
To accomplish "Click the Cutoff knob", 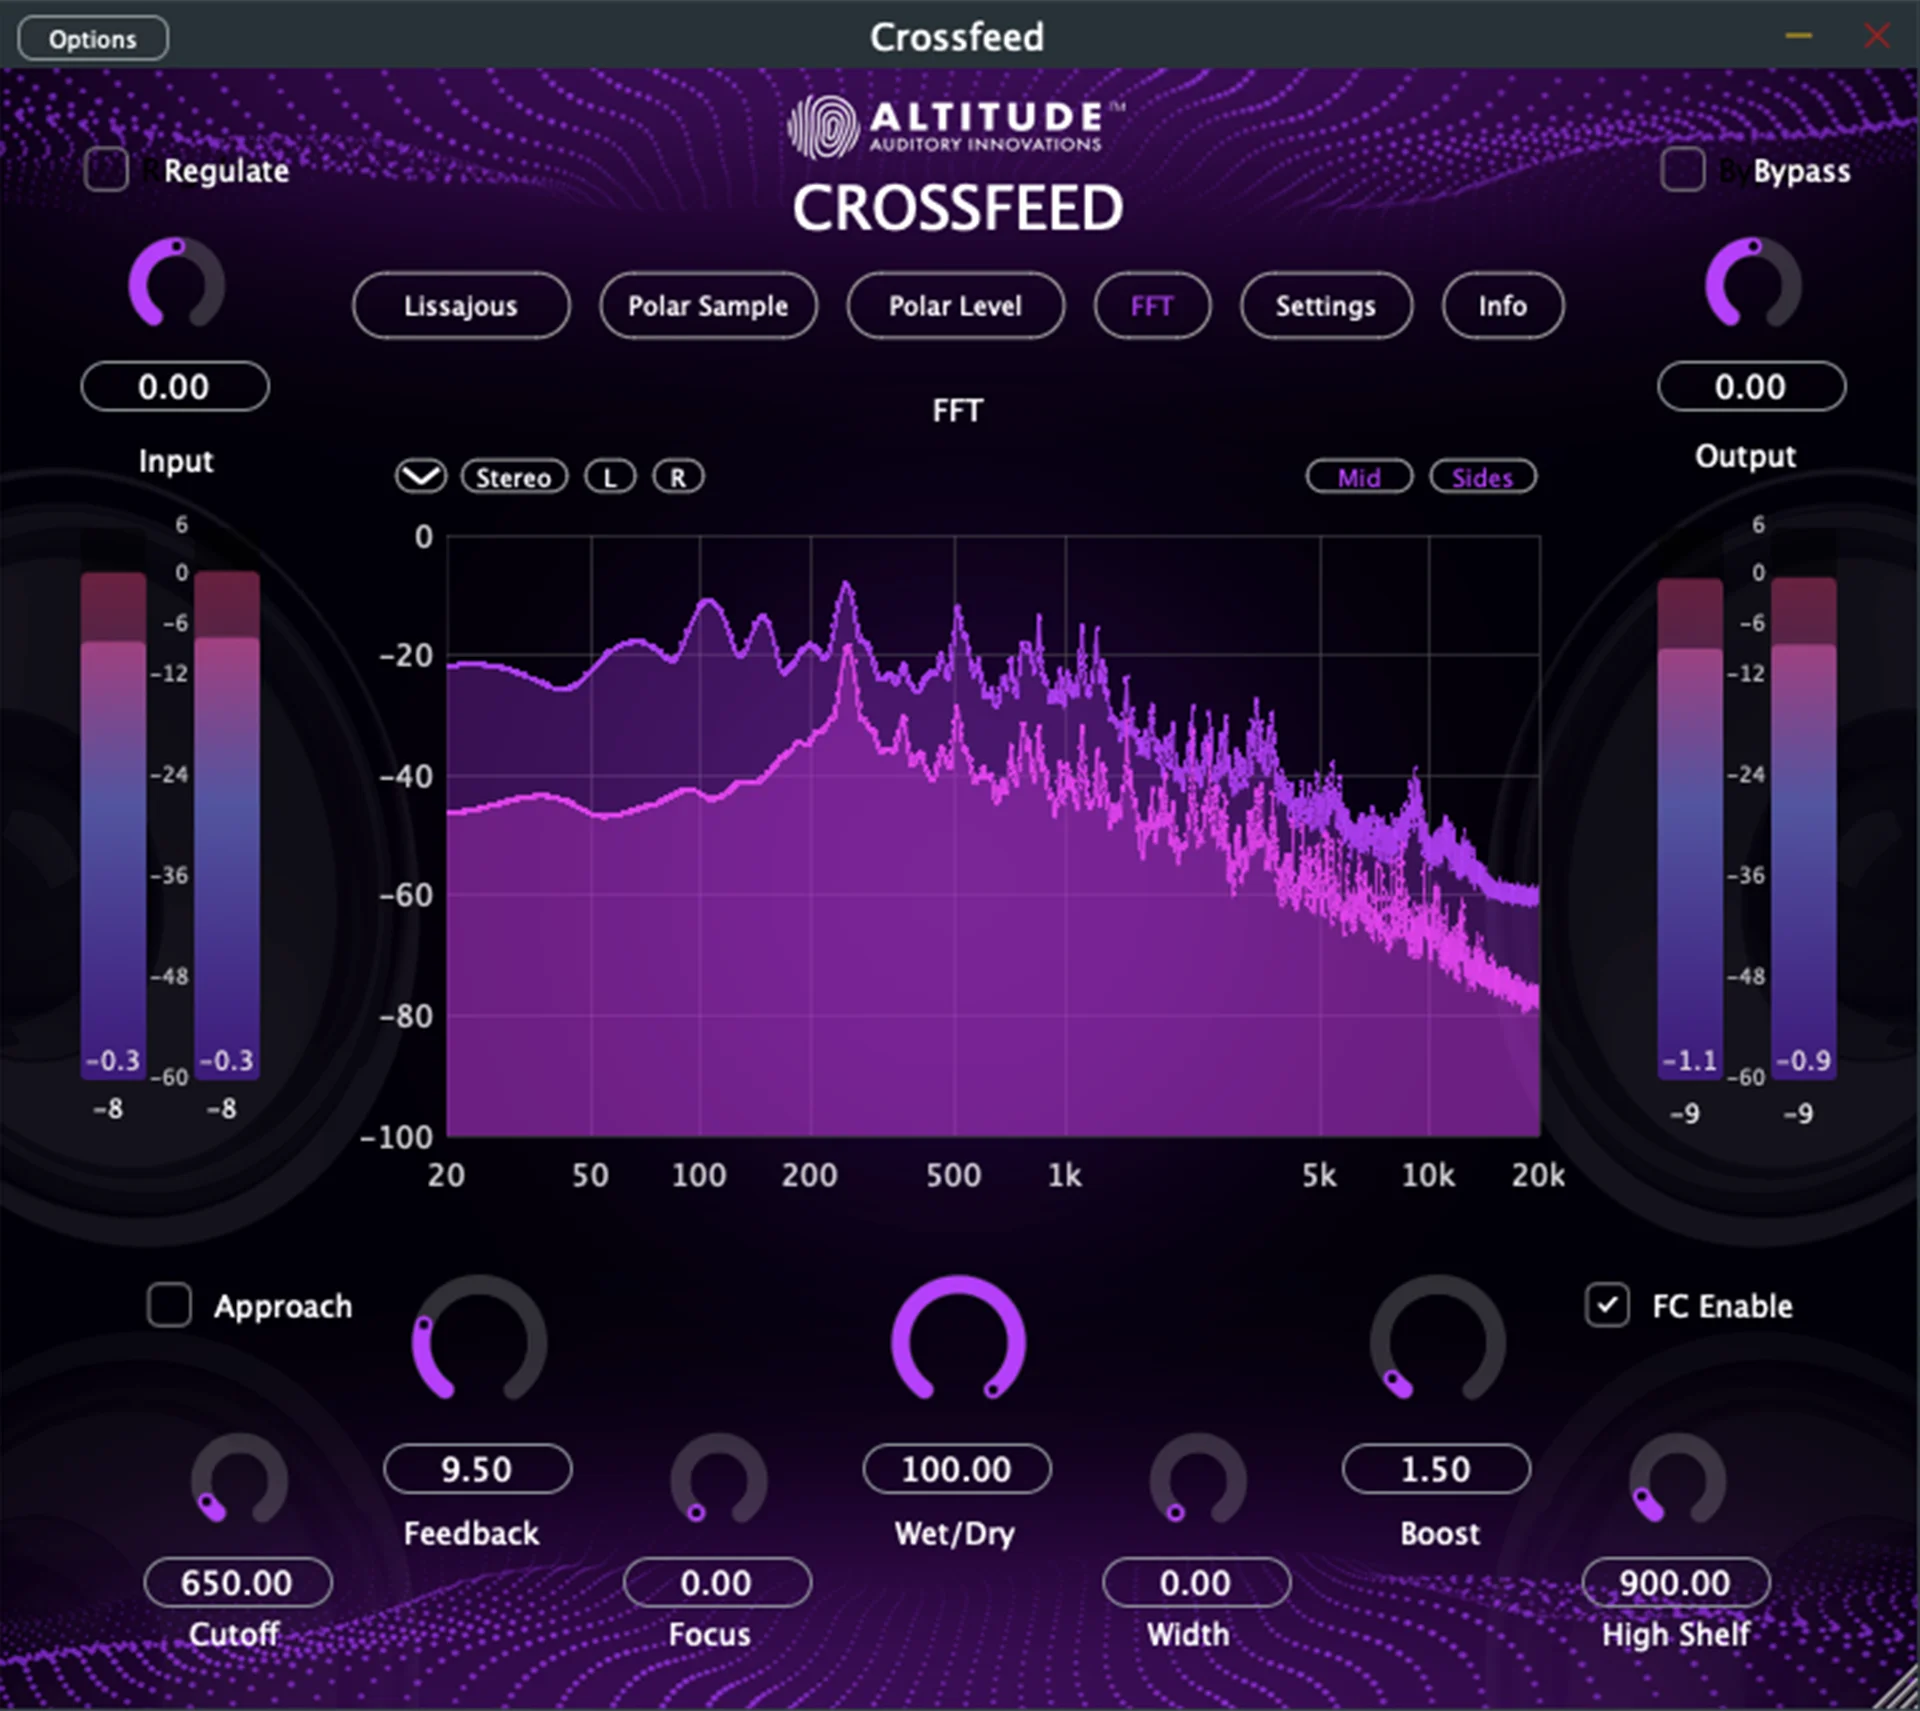I will pos(239,1480).
